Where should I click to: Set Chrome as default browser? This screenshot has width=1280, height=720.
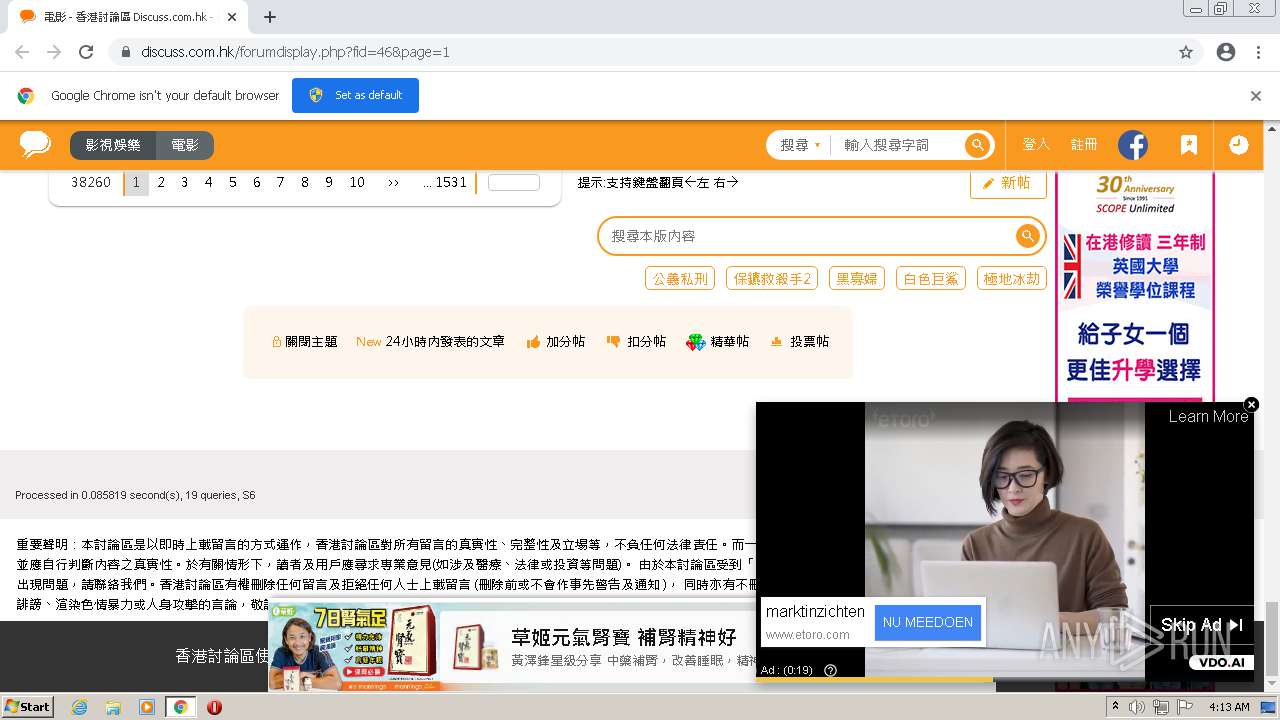[x=355, y=96]
